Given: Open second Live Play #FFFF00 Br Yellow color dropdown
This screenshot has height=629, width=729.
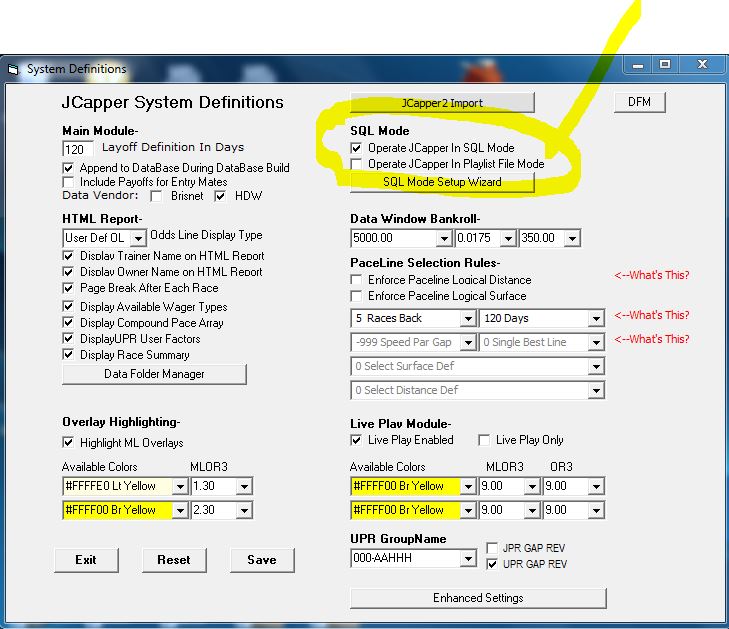Looking at the screenshot, I should [x=468, y=511].
